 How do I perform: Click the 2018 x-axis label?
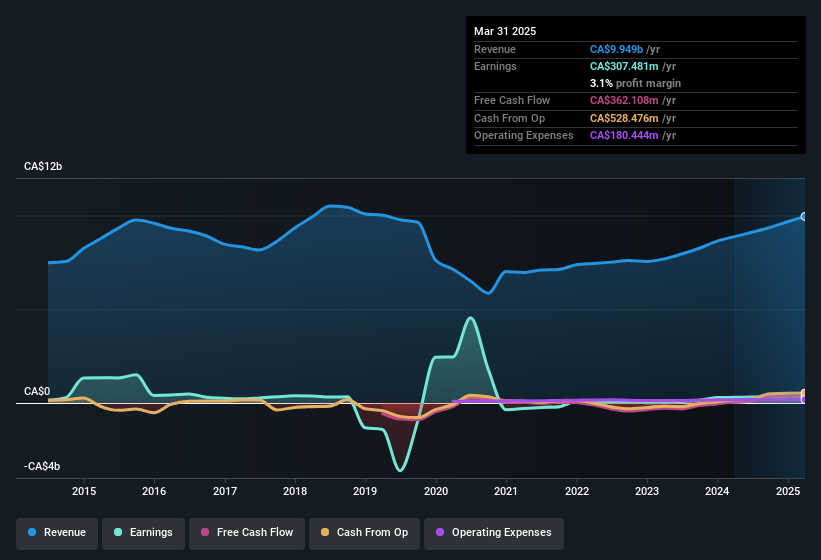click(295, 491)
